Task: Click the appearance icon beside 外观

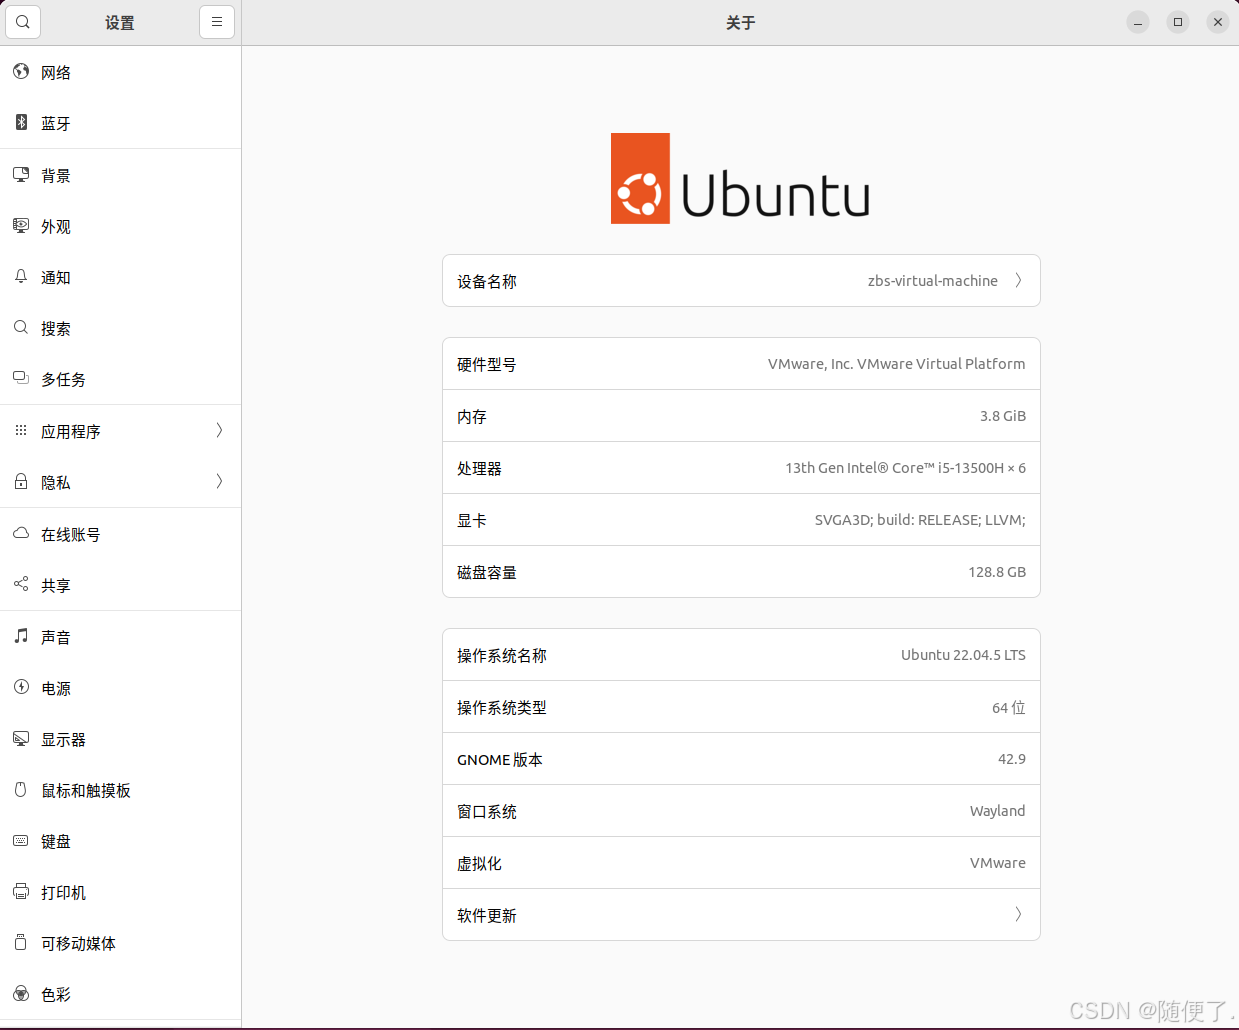Action: pos(21,225)
